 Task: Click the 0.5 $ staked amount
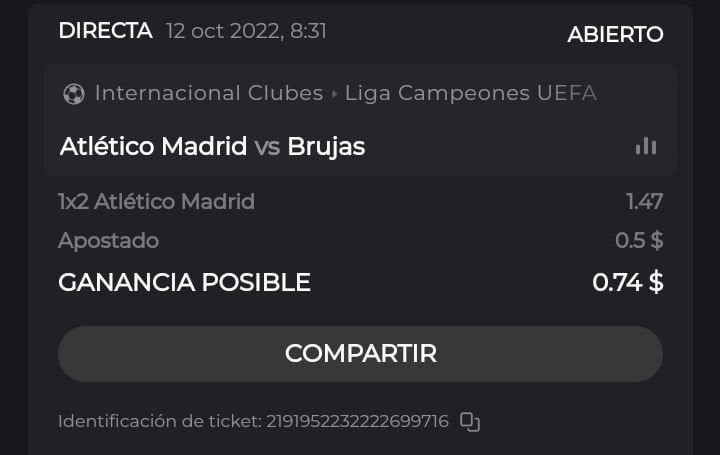tap(639, 241)
